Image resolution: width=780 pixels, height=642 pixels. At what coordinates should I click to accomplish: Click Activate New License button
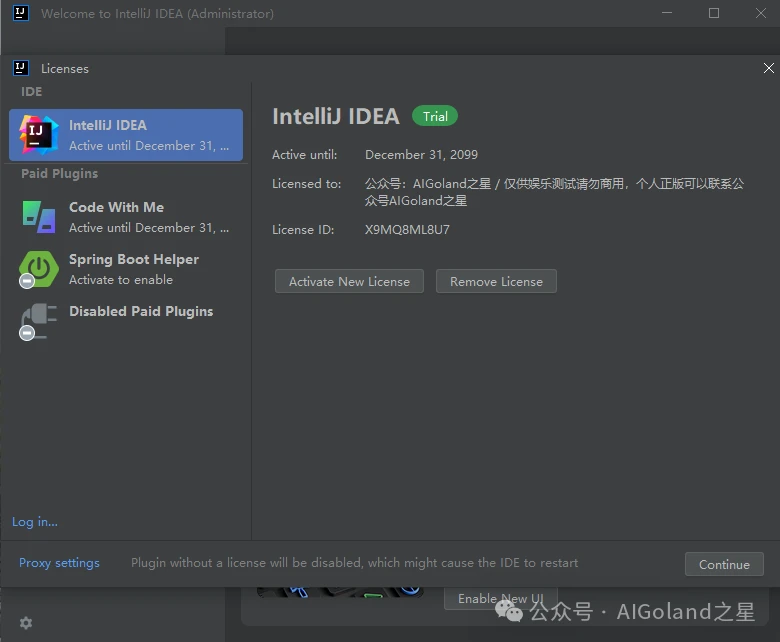tap(349, 281)
